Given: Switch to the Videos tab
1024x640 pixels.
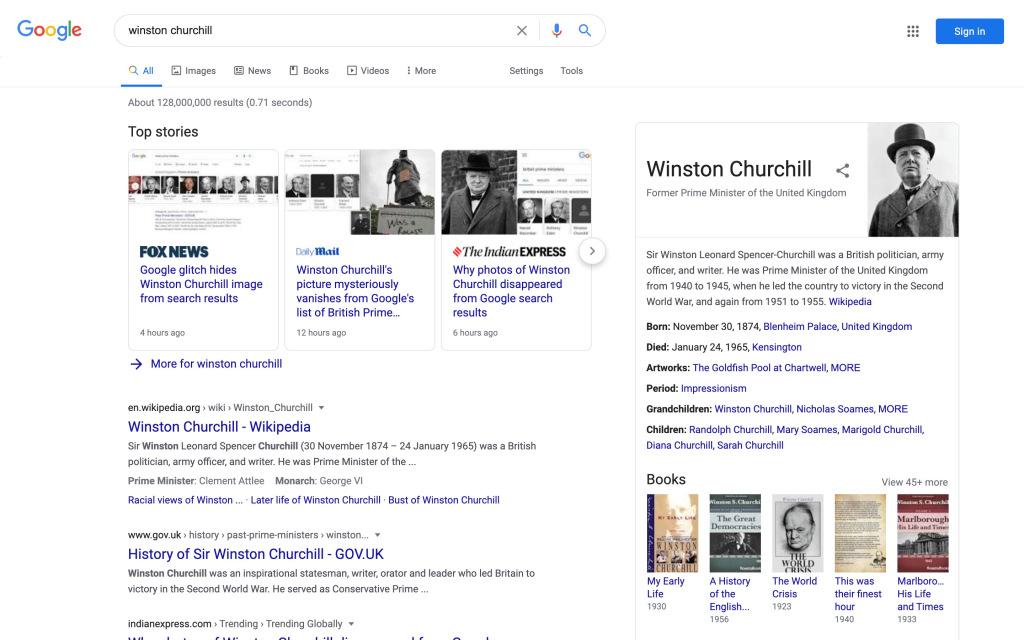Looking at the screenshot, I should [368, 71].
